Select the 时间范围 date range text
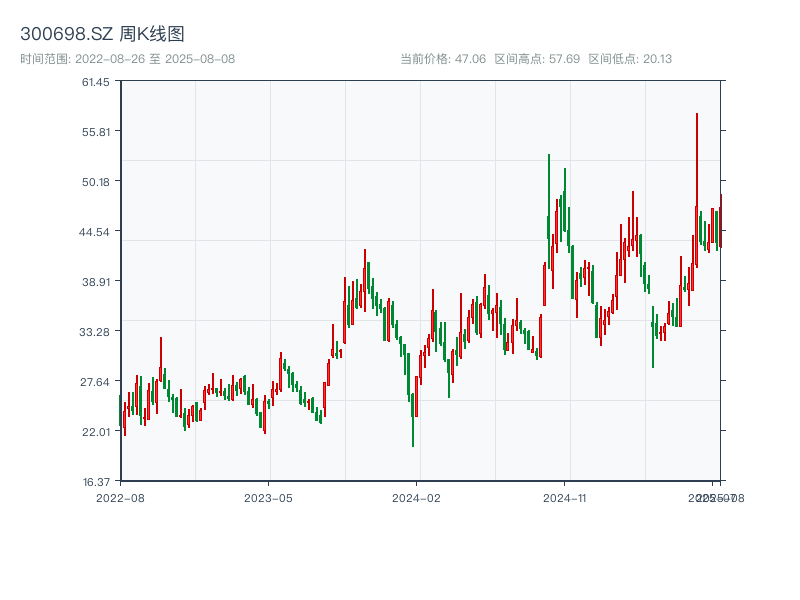800x600 pixels. (127, 59)
